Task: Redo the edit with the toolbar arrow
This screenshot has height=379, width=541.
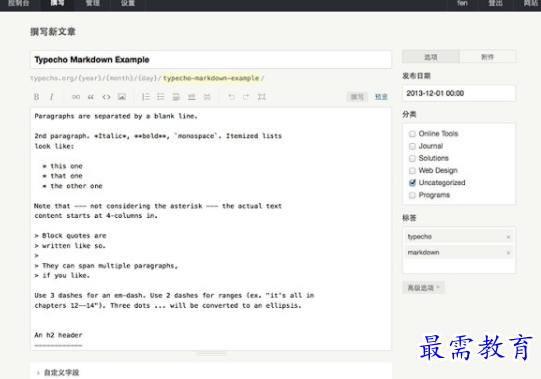Action: click(x=246, y=97)
